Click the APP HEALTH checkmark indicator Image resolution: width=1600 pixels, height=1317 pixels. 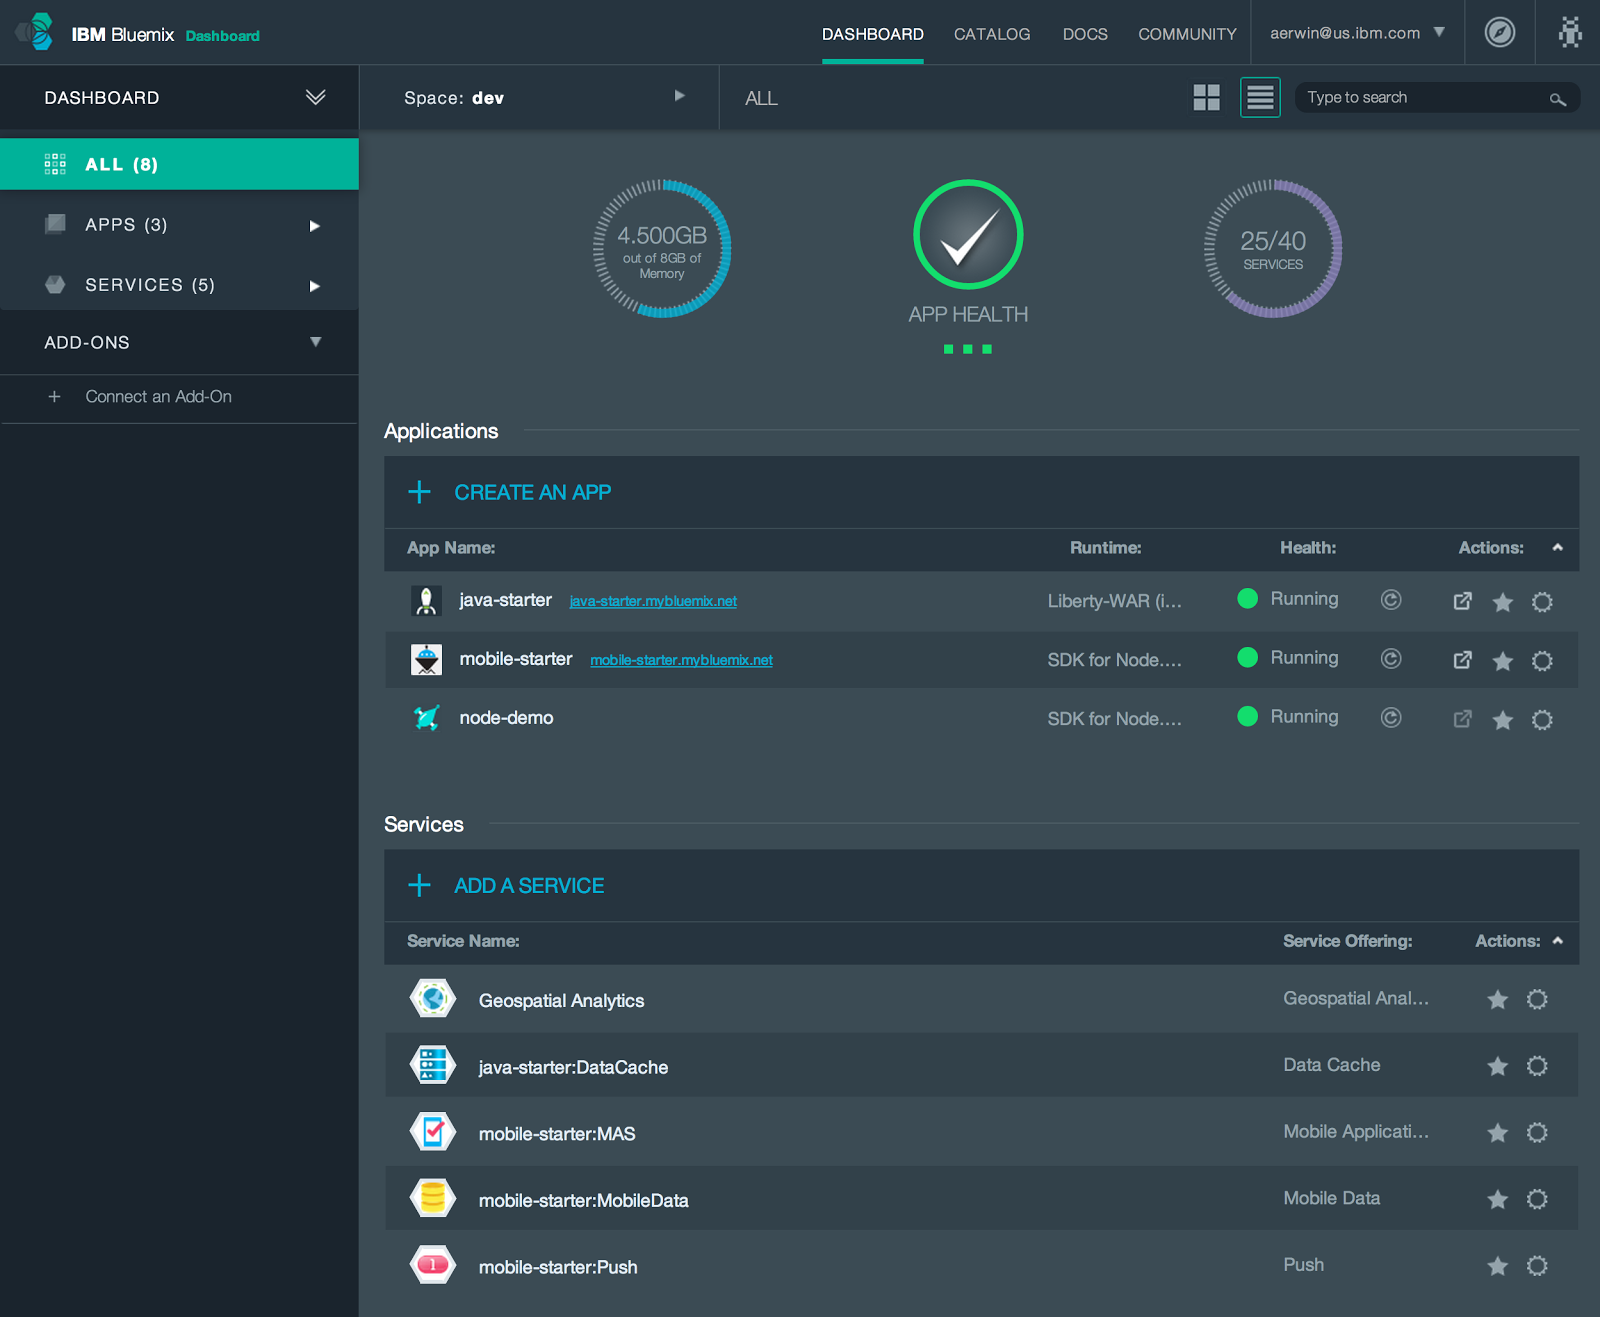968,235
